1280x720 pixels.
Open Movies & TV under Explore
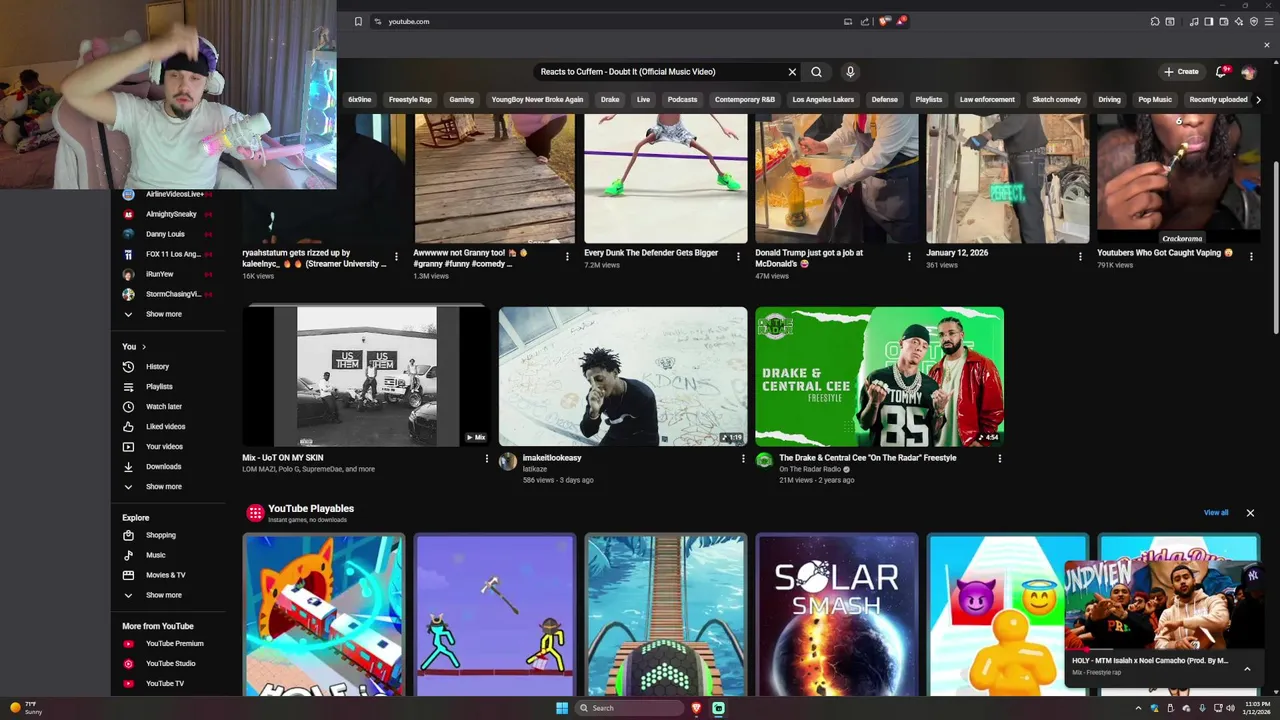[165, 575]
